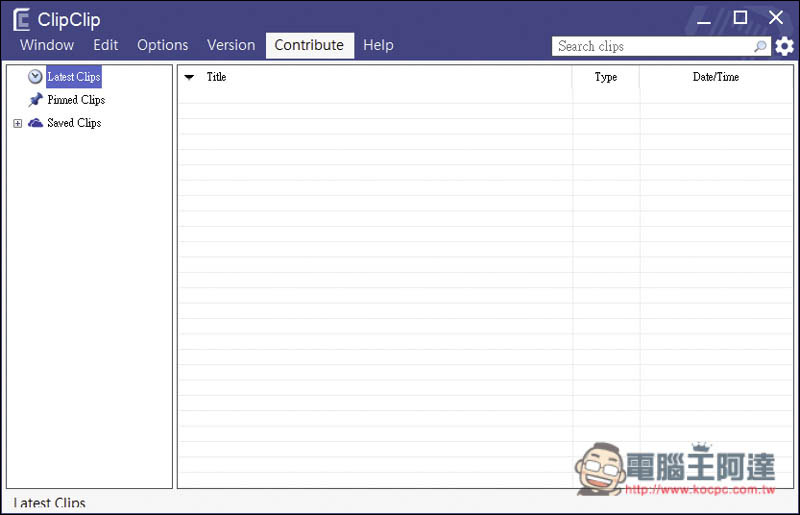Toggle sort arrow beside Title column
This screenshot has width=800, height=515.
point(189,77)
